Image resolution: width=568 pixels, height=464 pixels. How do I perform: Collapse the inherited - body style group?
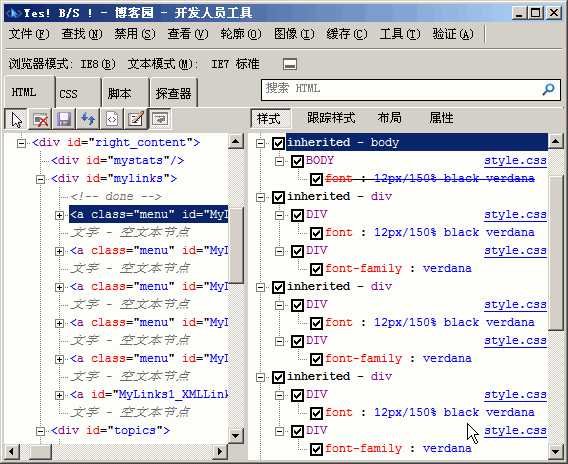[260, 143]
